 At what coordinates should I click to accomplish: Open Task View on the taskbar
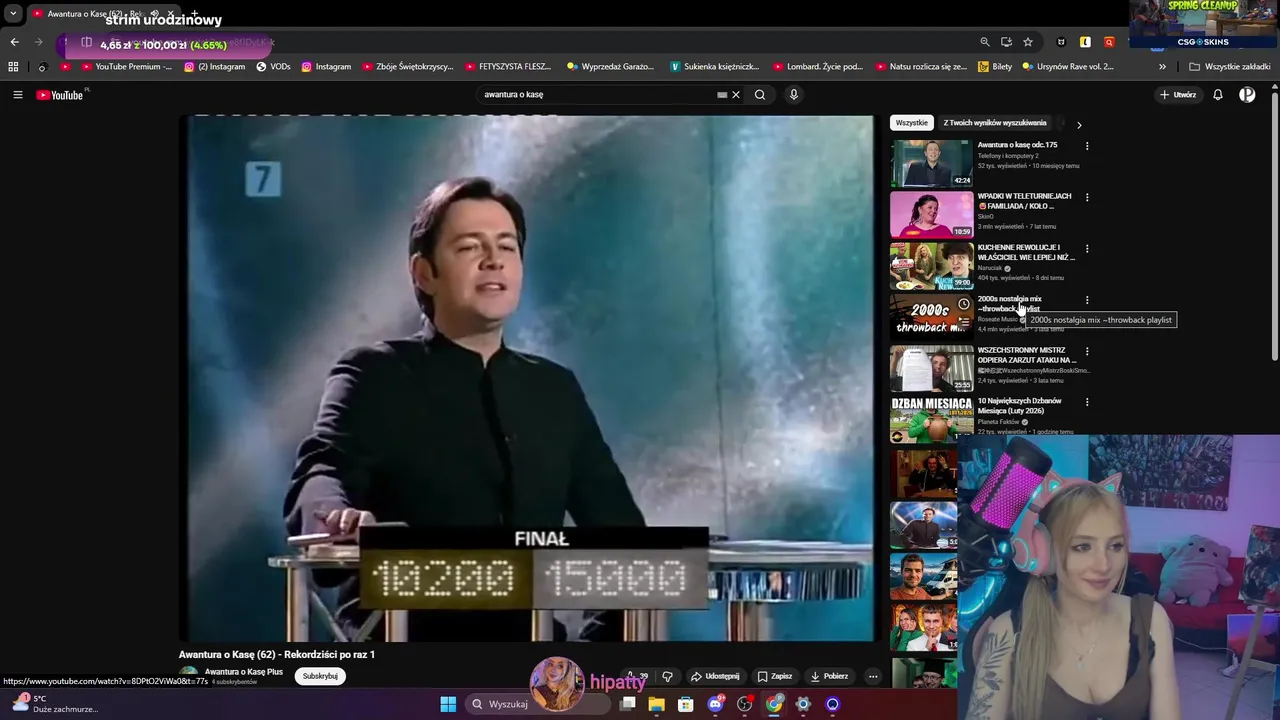pyautogui.click(x=628, y=704)
